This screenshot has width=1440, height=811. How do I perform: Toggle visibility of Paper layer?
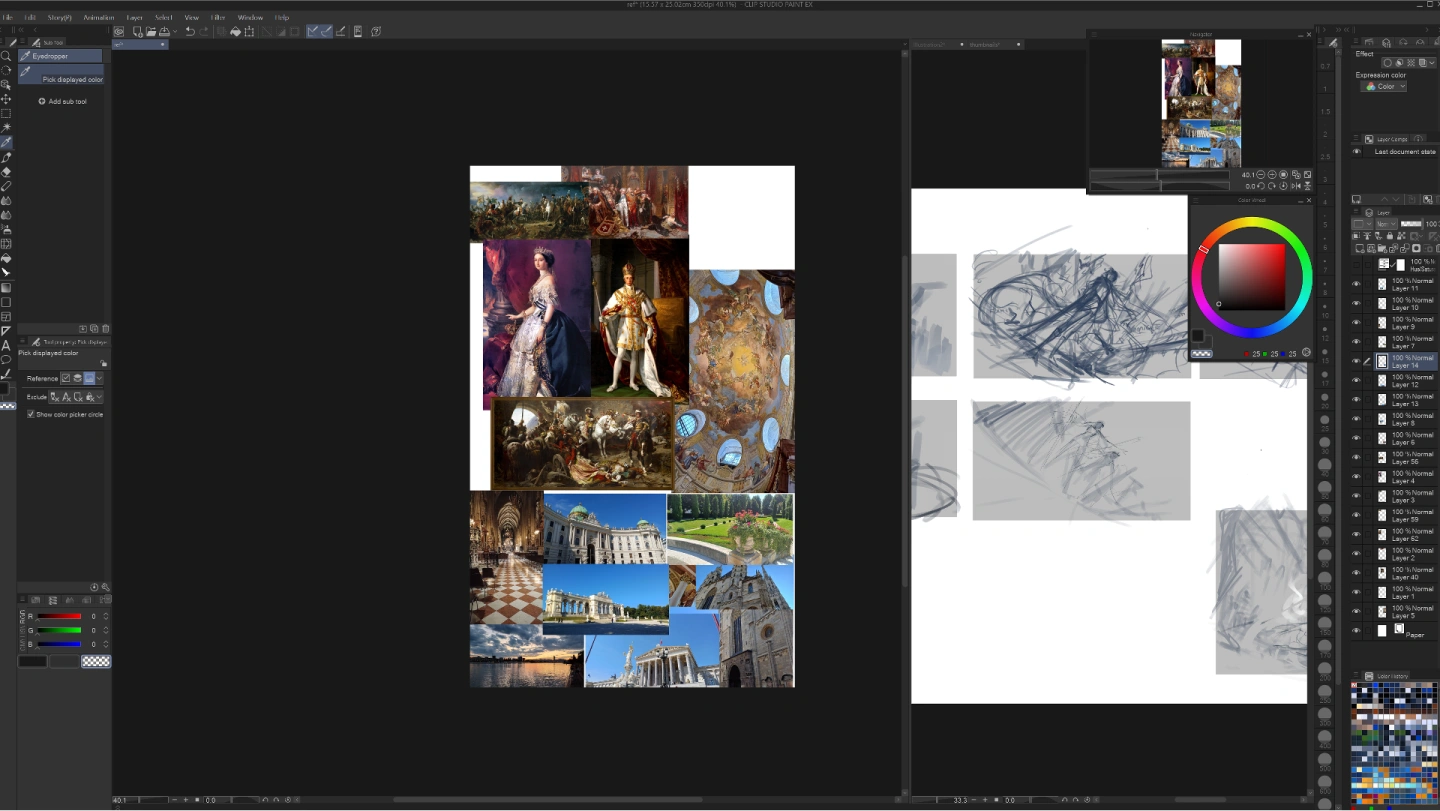[1356, 631]
